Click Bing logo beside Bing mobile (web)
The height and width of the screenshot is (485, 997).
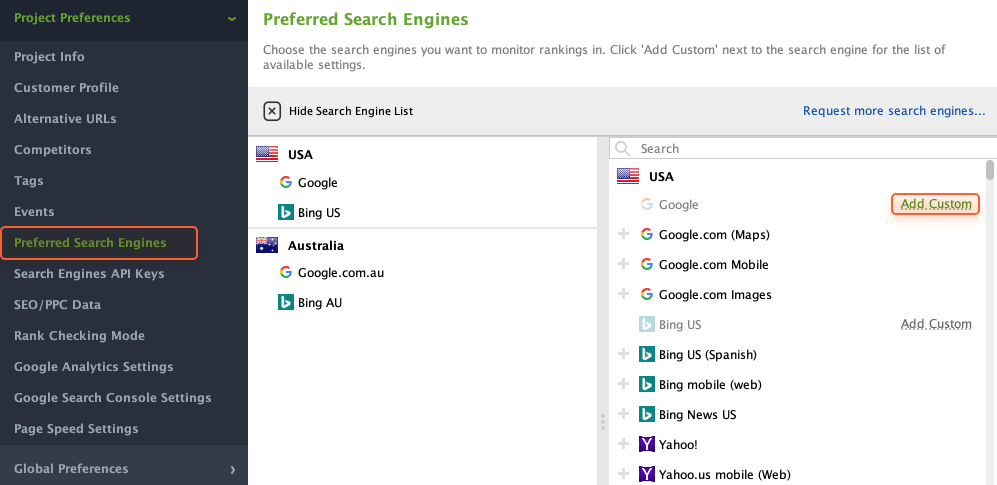click(647, 385)
